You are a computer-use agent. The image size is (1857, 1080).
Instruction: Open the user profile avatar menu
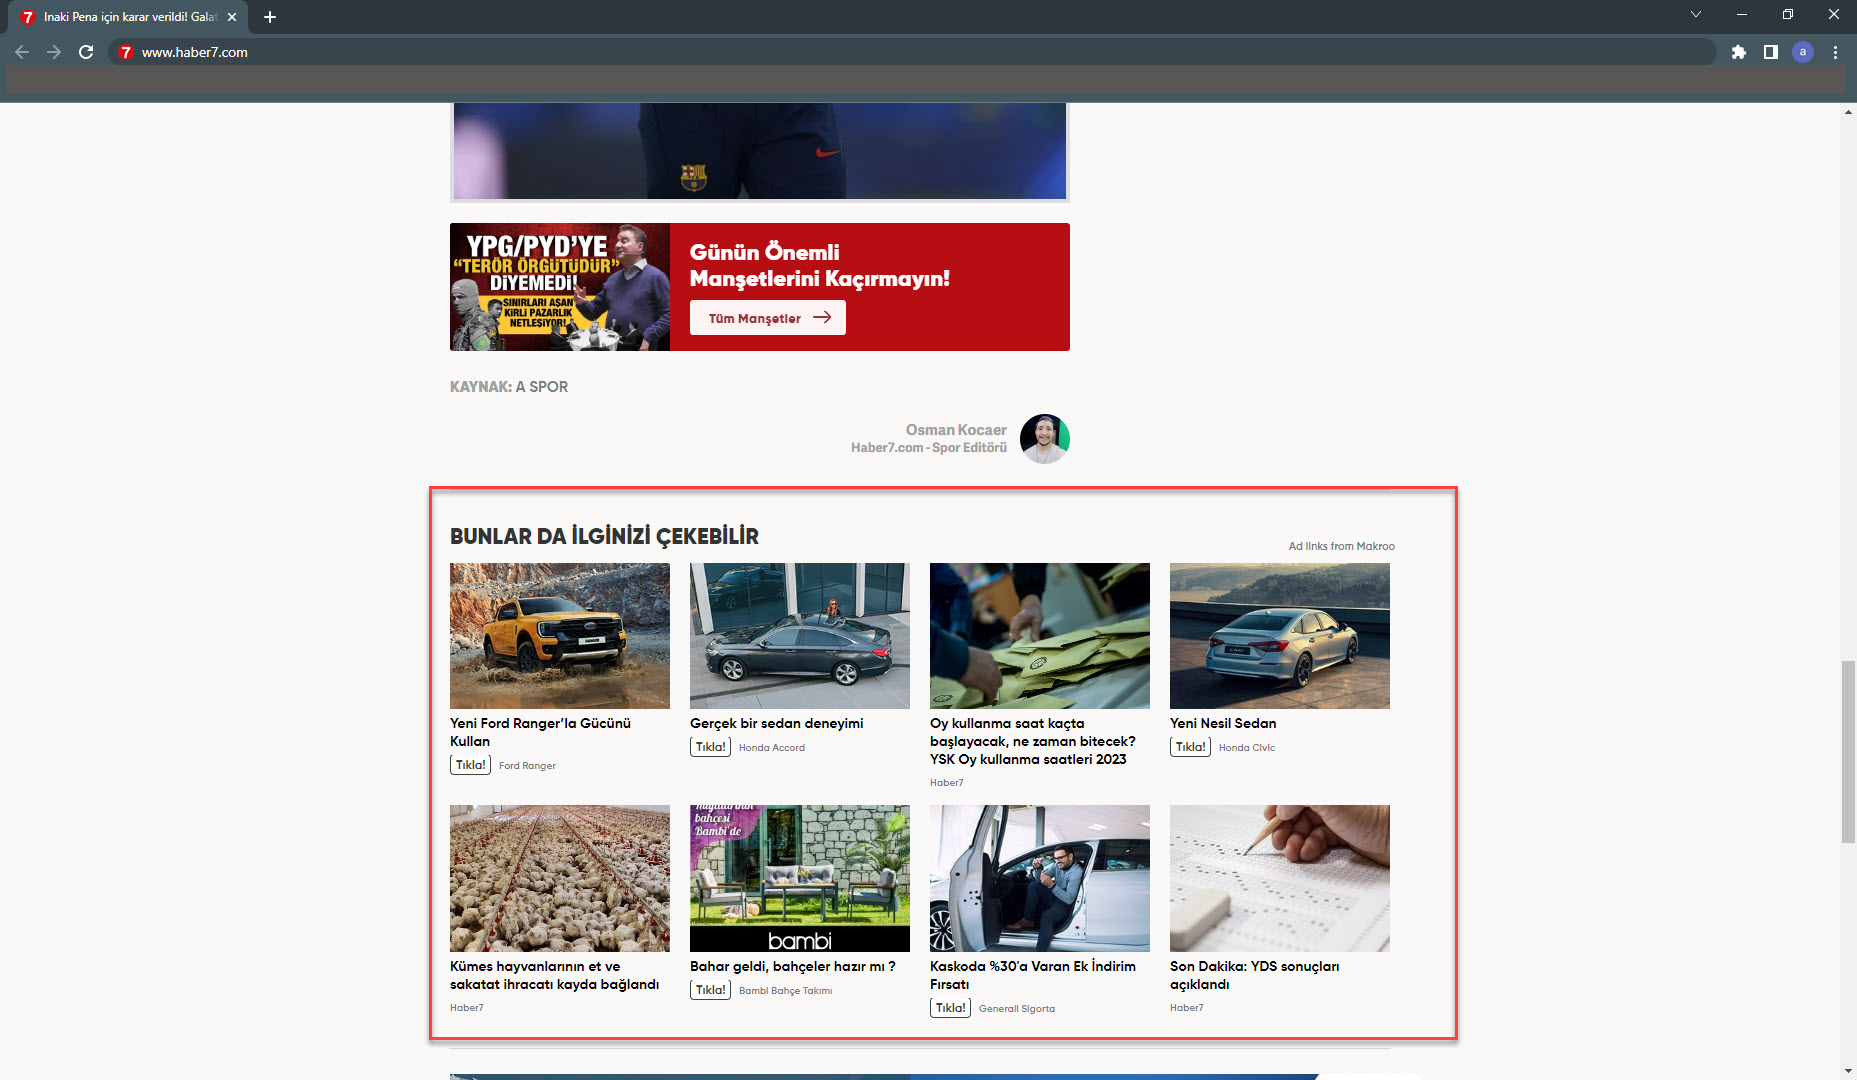(x=1803, y=52)
